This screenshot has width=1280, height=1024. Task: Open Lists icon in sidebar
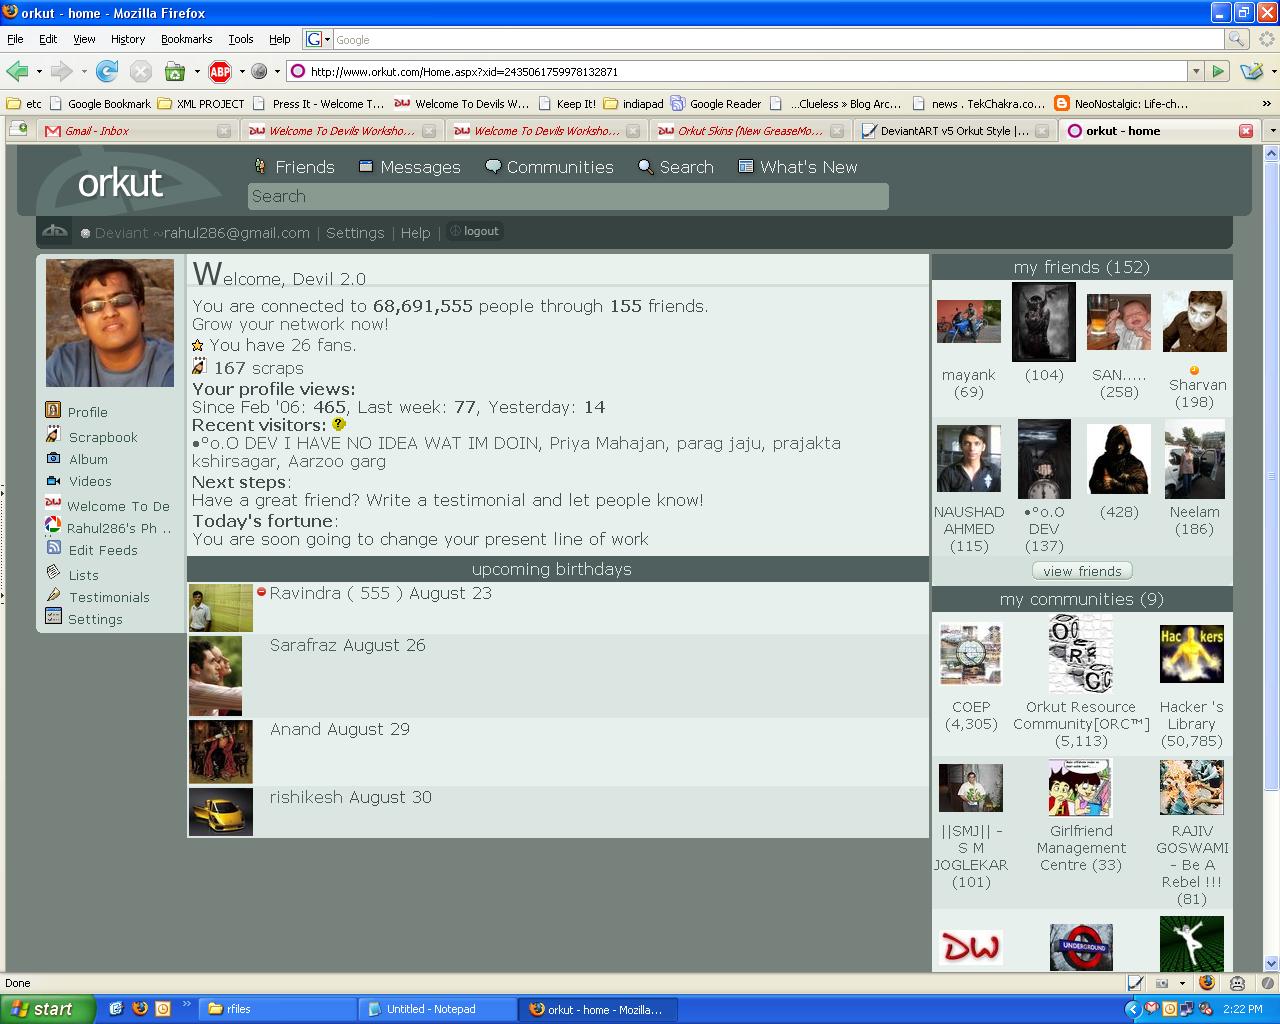(53, 572)
